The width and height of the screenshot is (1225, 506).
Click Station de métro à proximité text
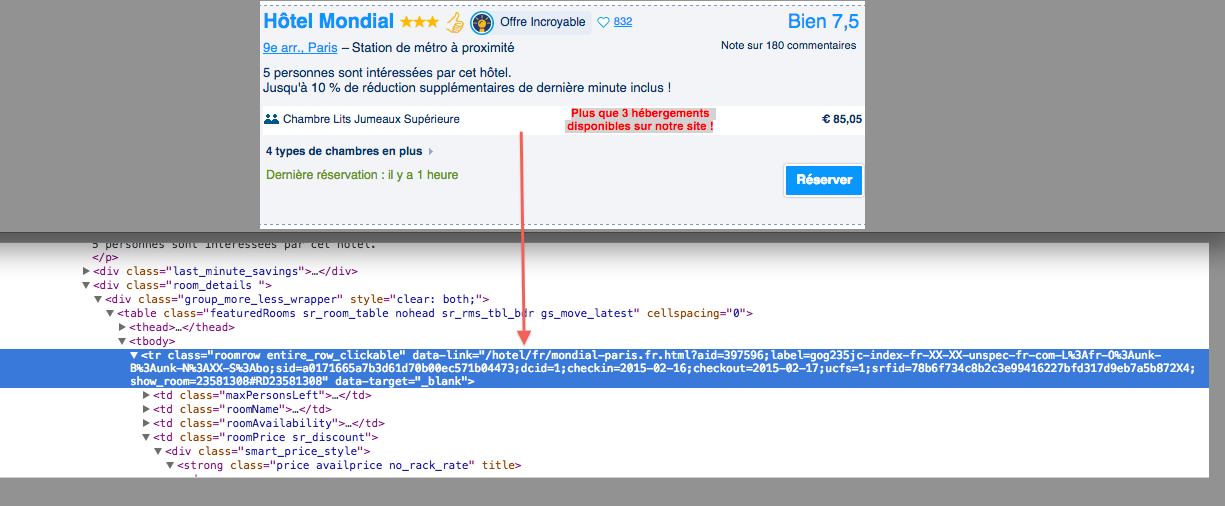(434, 47)
